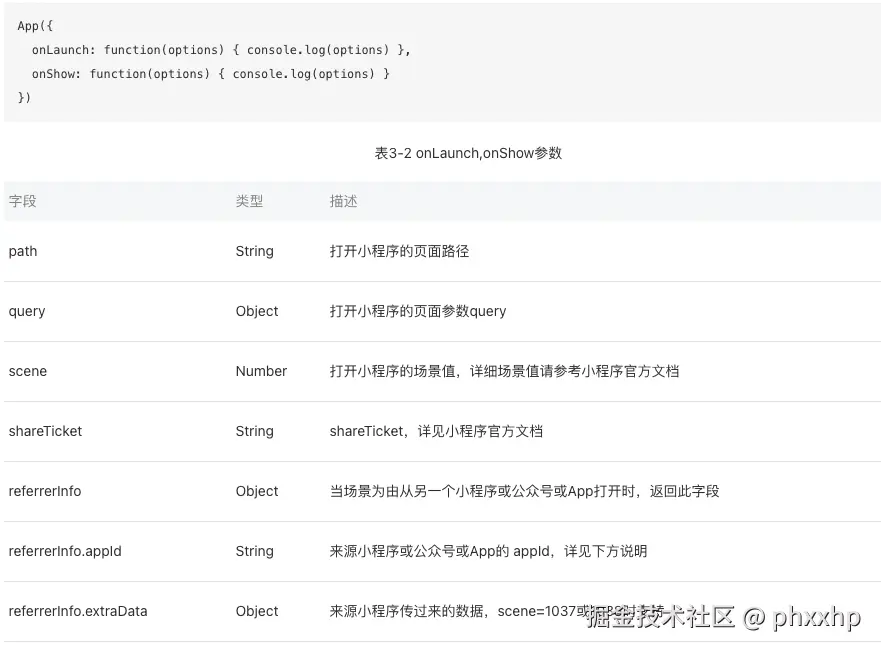The image size is (881, 651).
Task: Click the 字段 column header
Action: [23, 201]
